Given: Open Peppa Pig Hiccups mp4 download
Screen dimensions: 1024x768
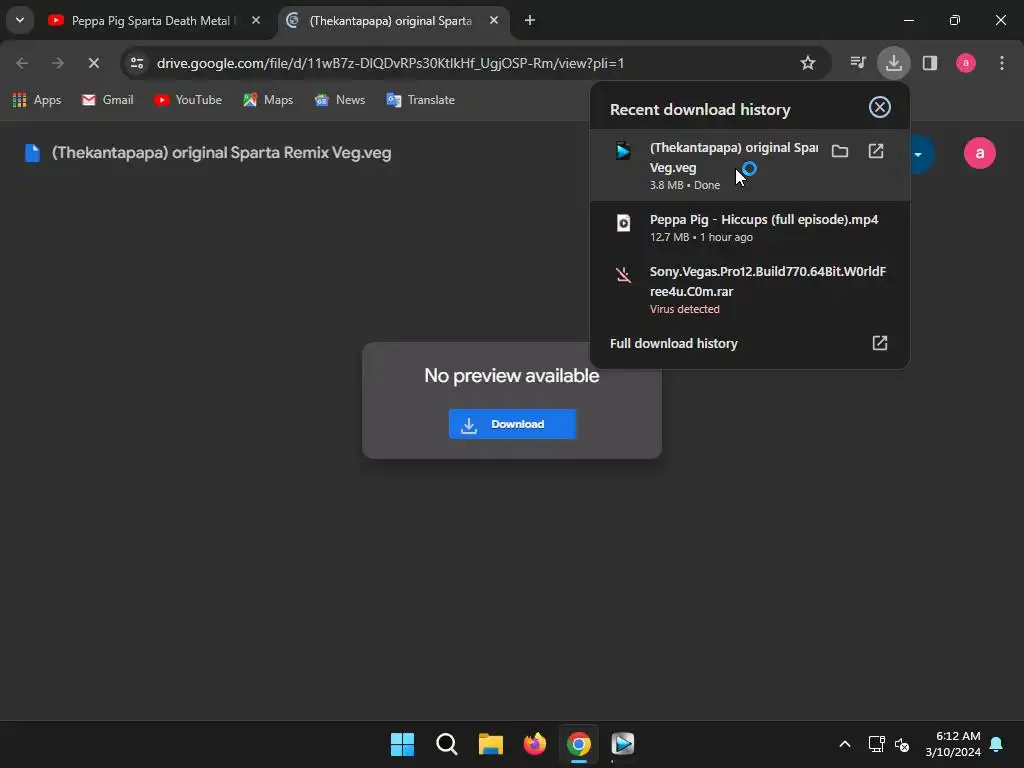Looking at the screenshot, I should (750, 227).
